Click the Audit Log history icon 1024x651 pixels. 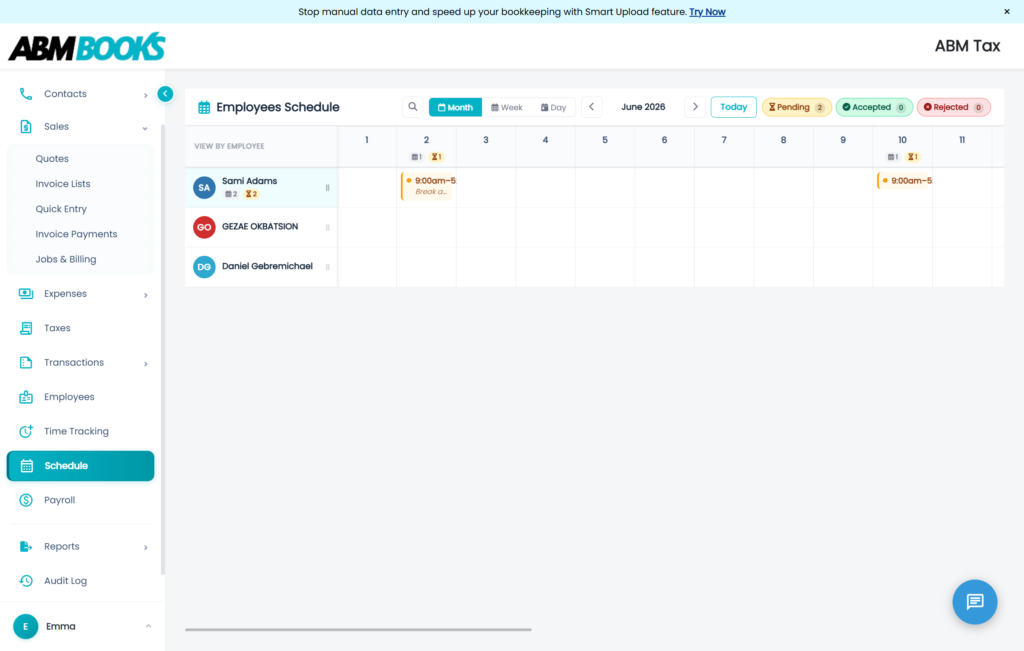(x=25, y=581)
